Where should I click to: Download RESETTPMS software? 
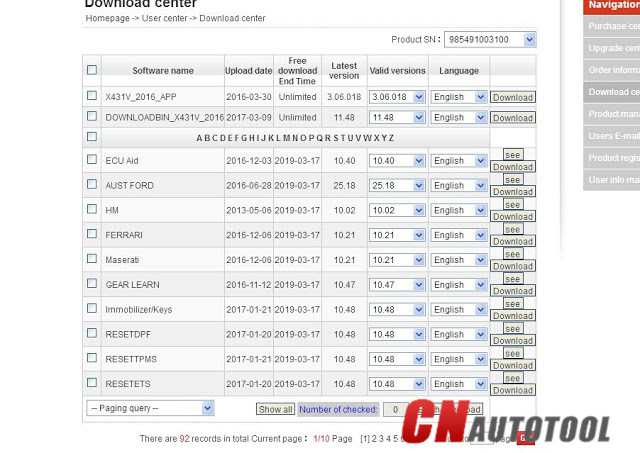(x=513, y=366)
